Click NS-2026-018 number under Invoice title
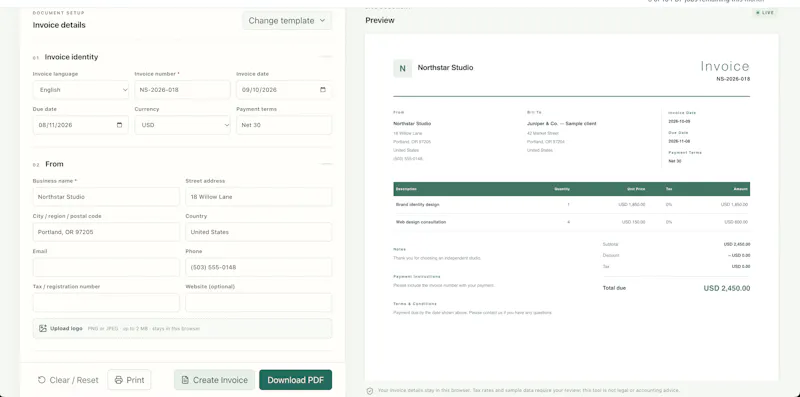The height and width of the screenshot is (397, 800). click(x=733, y=79)
